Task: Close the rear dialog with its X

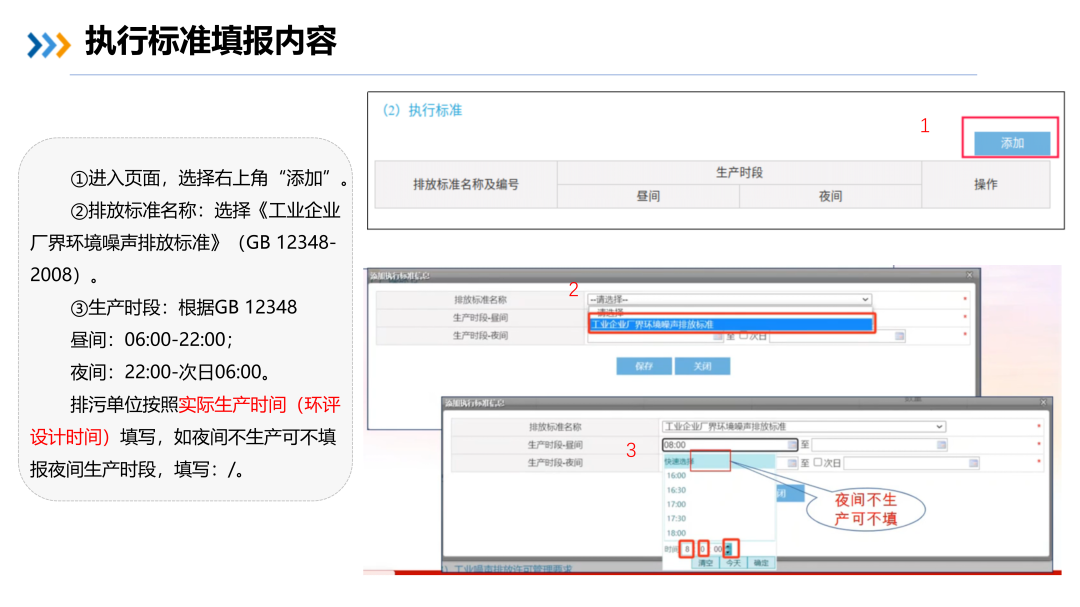Action: point(969,275)
